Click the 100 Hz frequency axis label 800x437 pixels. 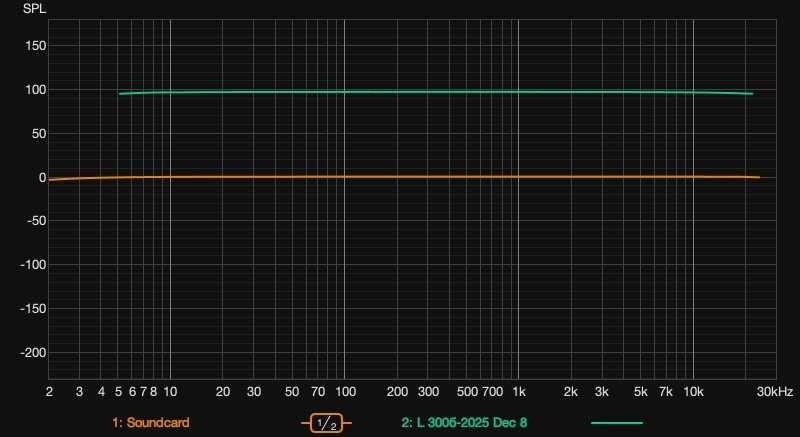click(345, 392)
